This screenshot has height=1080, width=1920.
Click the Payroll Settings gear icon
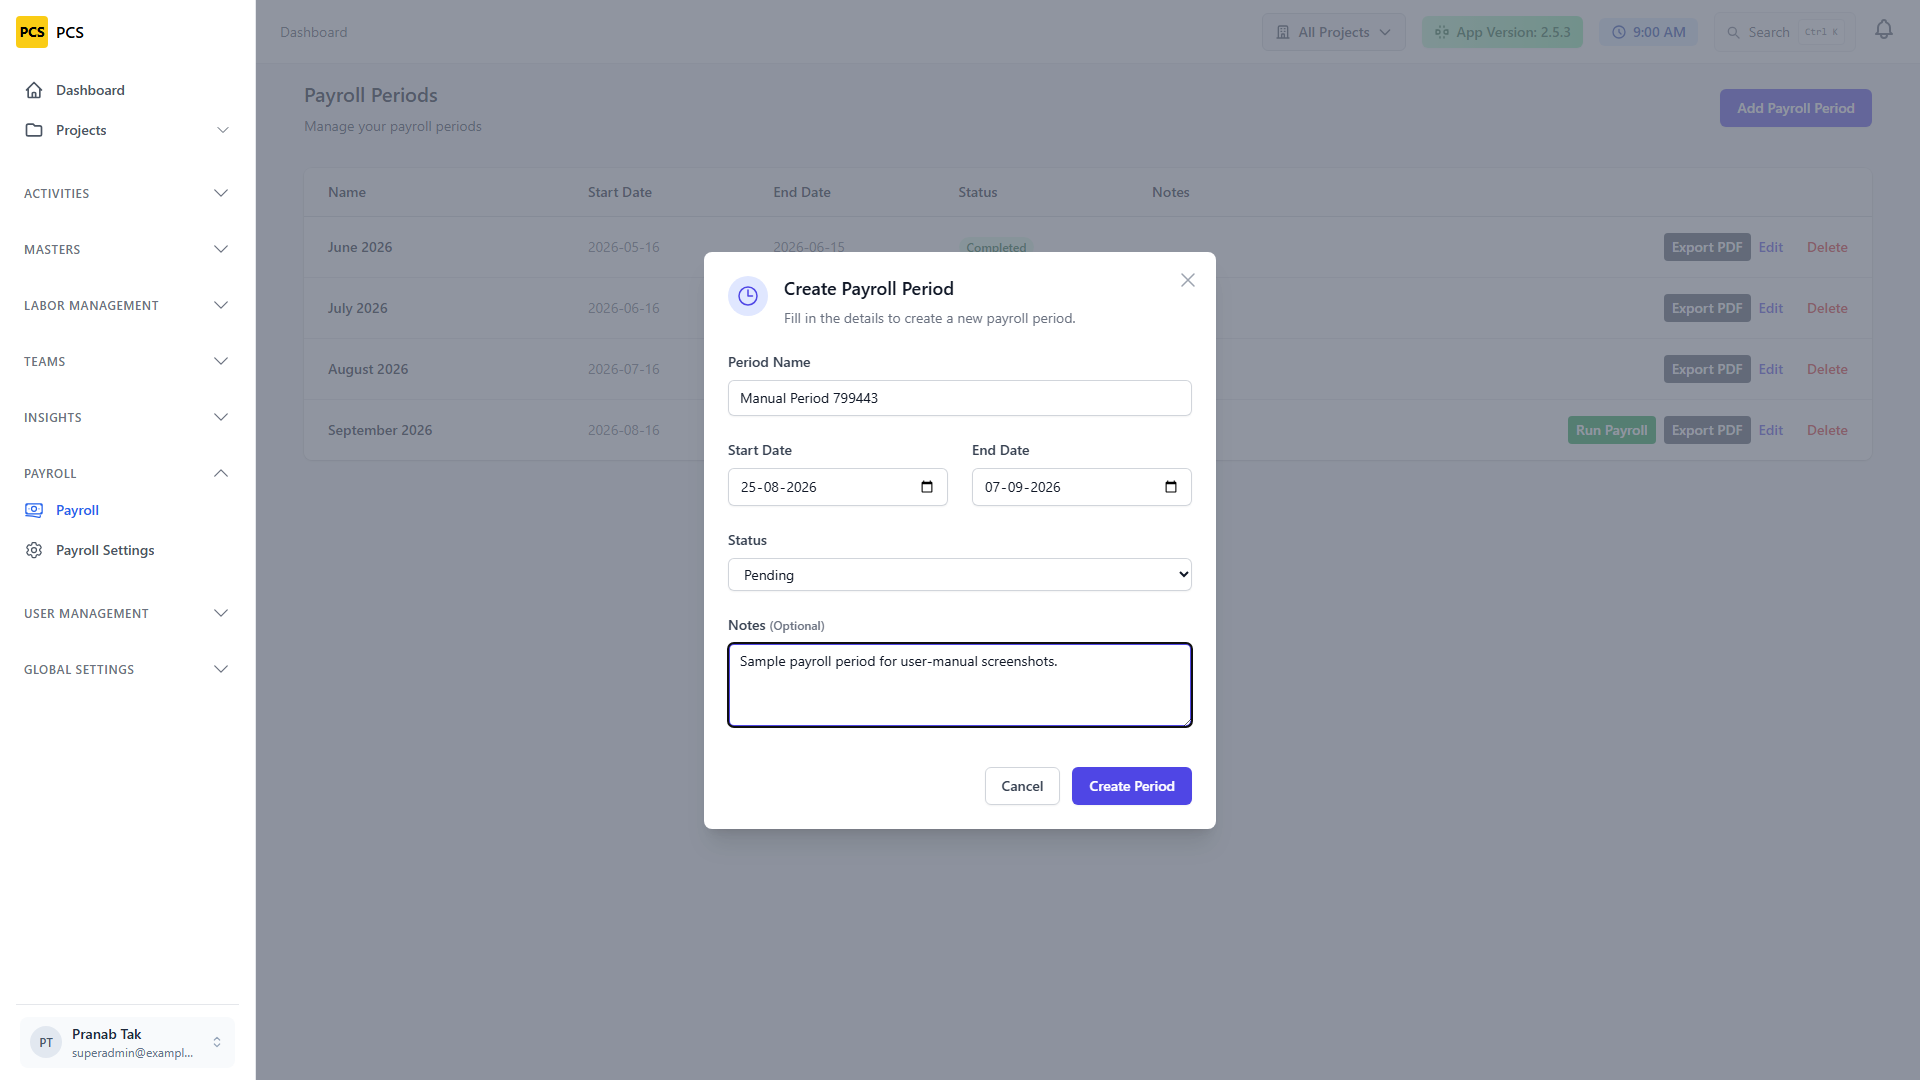pyautogui.click(x=34, y=550)
